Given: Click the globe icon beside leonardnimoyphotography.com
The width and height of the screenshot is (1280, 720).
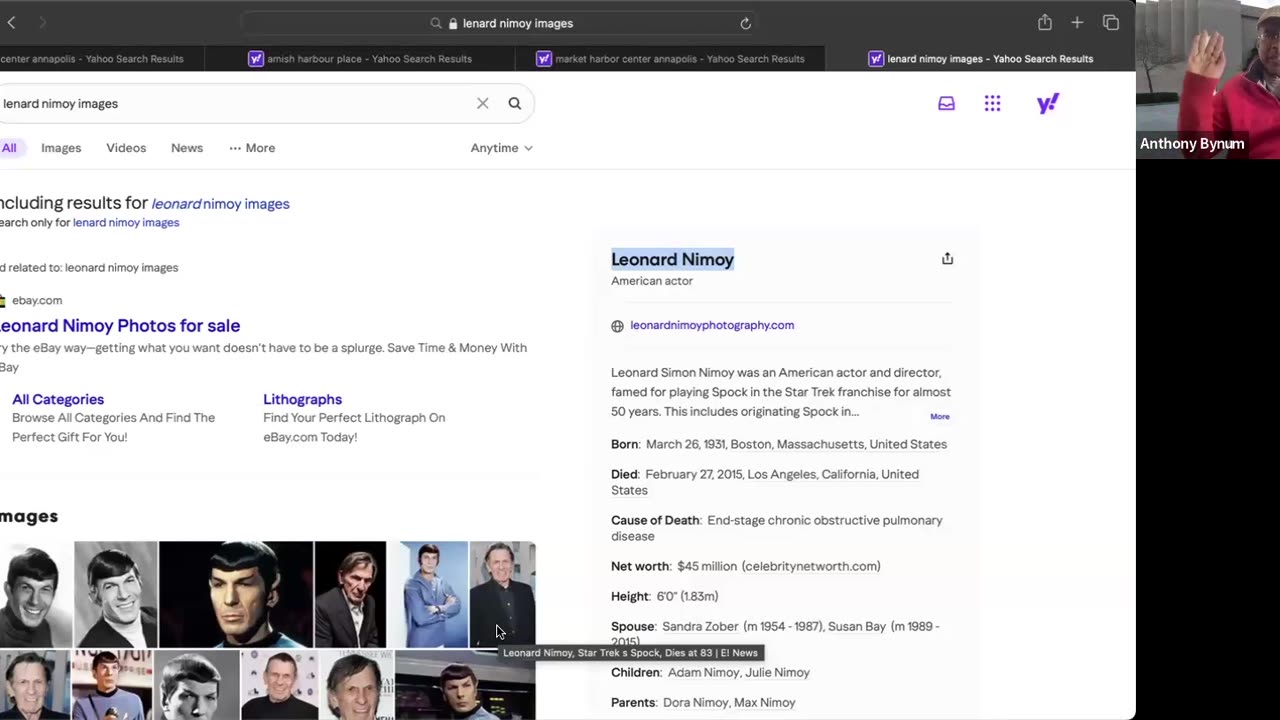Looking at the screenshot, I should click(617, 326).
